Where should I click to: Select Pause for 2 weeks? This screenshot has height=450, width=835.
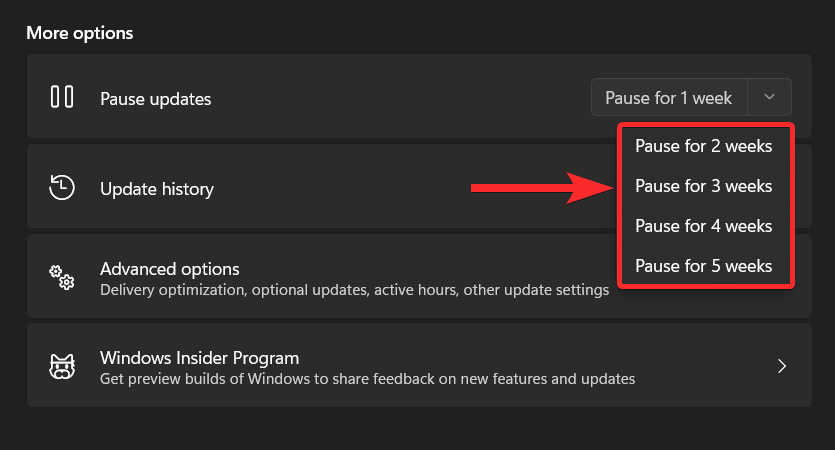click(x=703, y=146)
